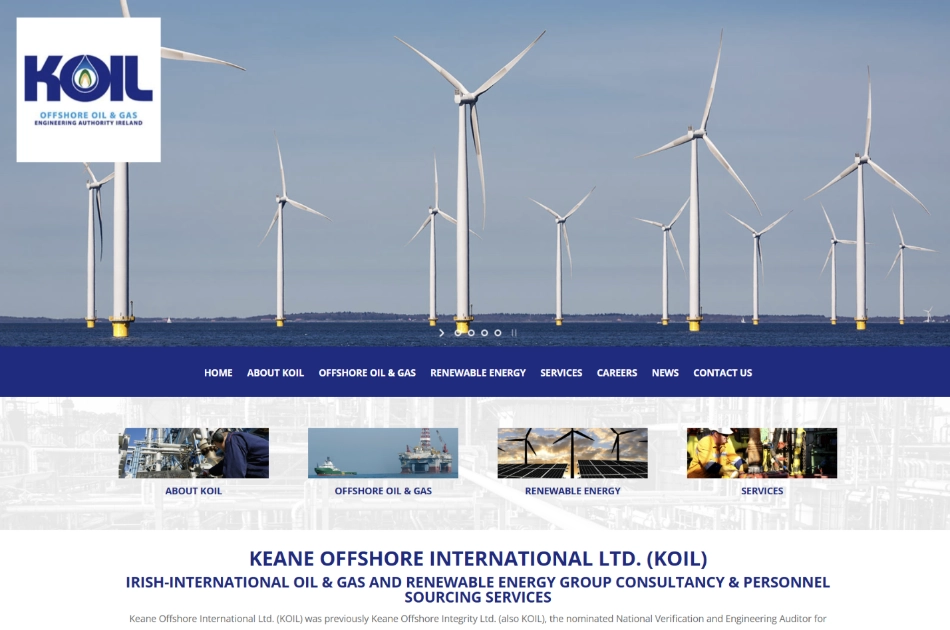Open the Careers menu item

click(617, 373)
